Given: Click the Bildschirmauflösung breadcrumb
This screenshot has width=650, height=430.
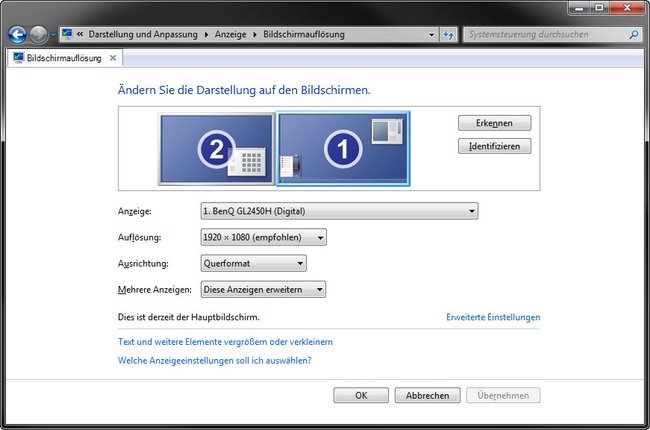Looking at the screenshot, I should click(x=304, y=34).
